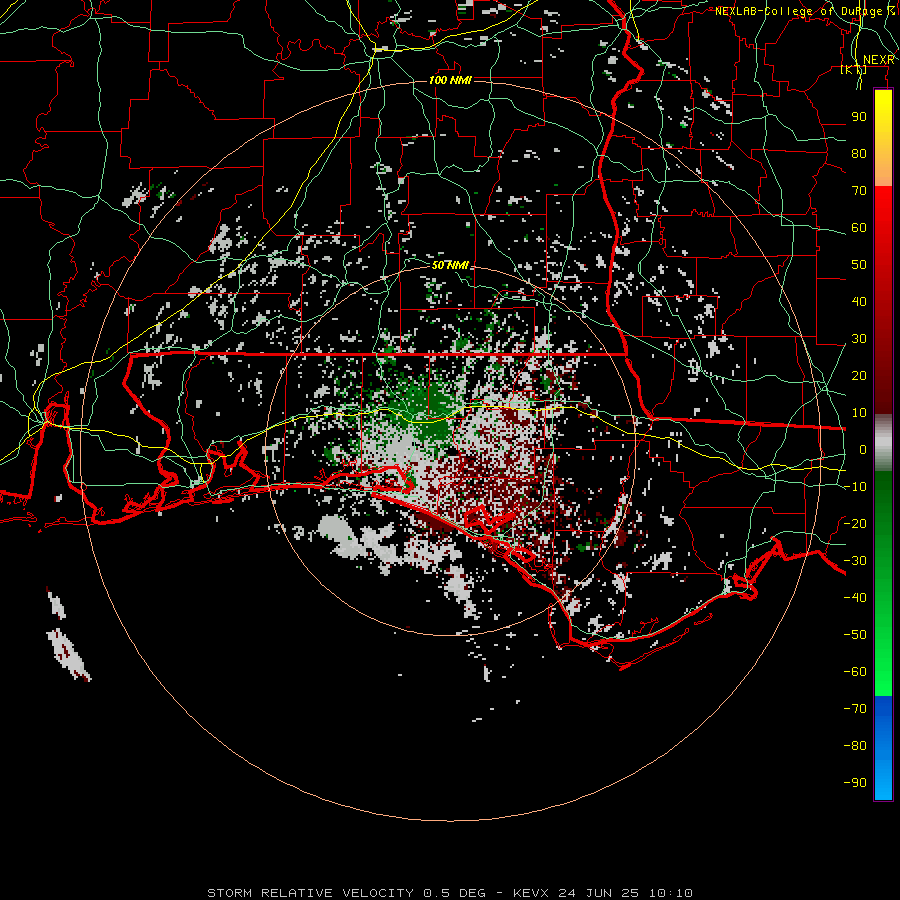Click scale value "10" on the velocity legend

pos(859,413)
